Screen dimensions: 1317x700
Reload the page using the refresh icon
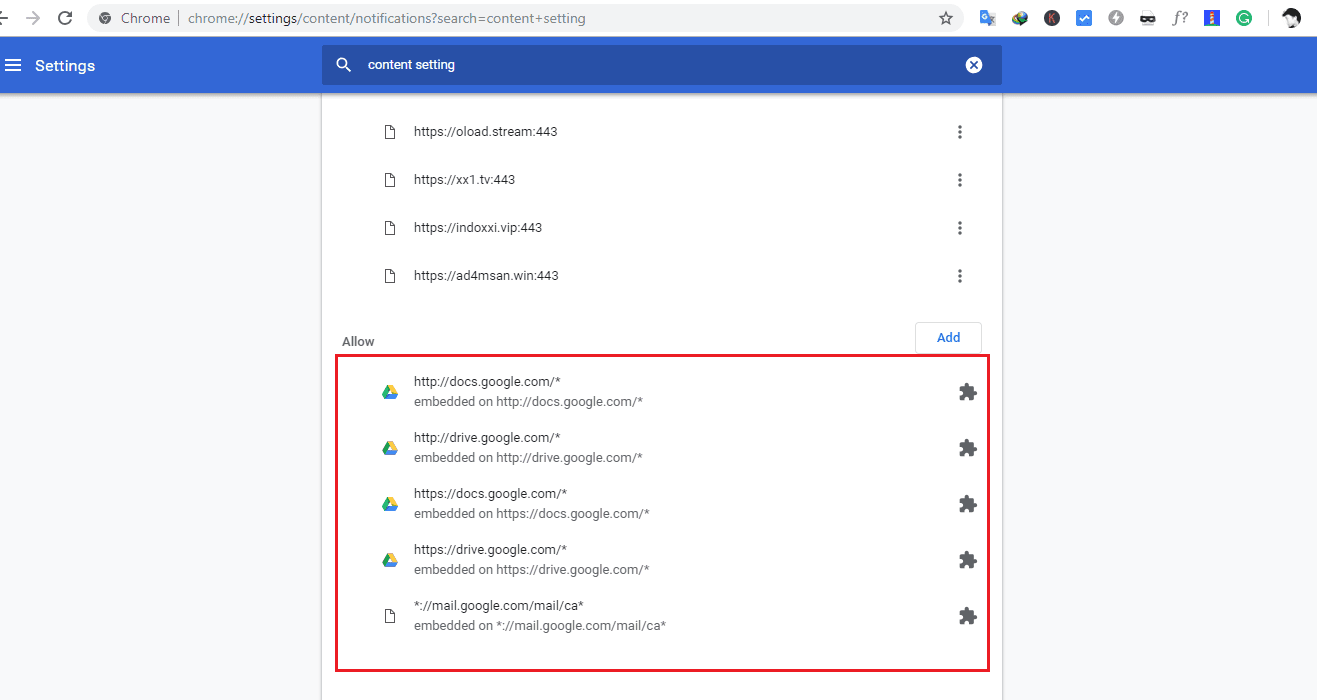coord(65,18)
